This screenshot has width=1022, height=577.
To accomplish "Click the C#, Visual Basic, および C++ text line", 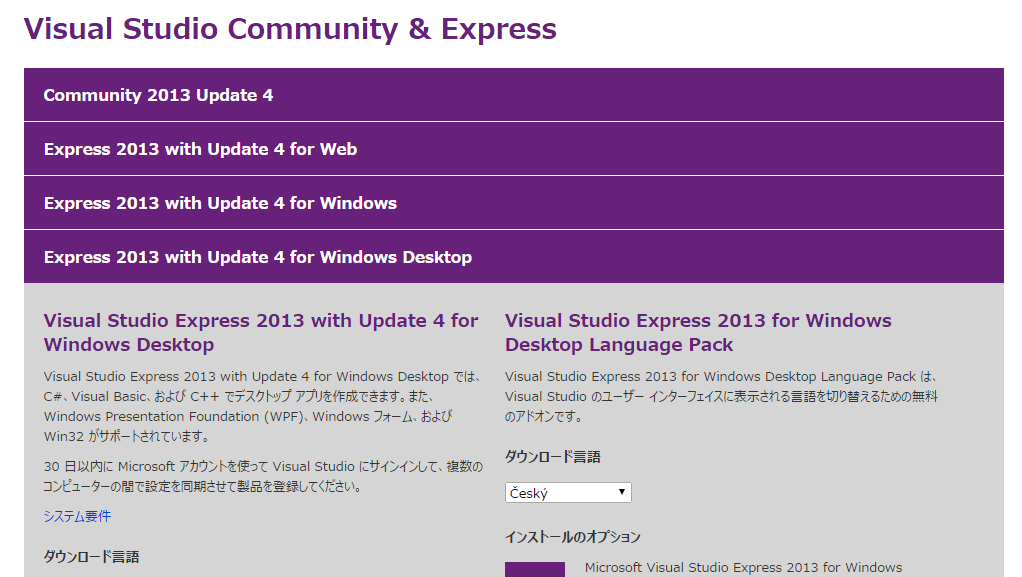I will point(262,396).
